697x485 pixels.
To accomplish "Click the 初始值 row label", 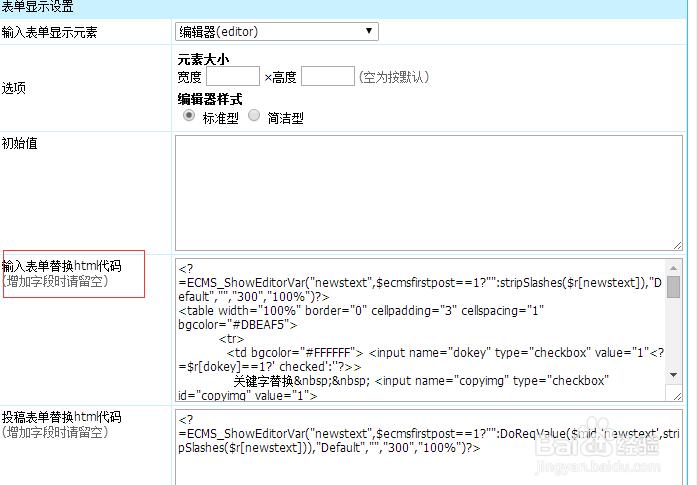I will click(x=20, y=143).
